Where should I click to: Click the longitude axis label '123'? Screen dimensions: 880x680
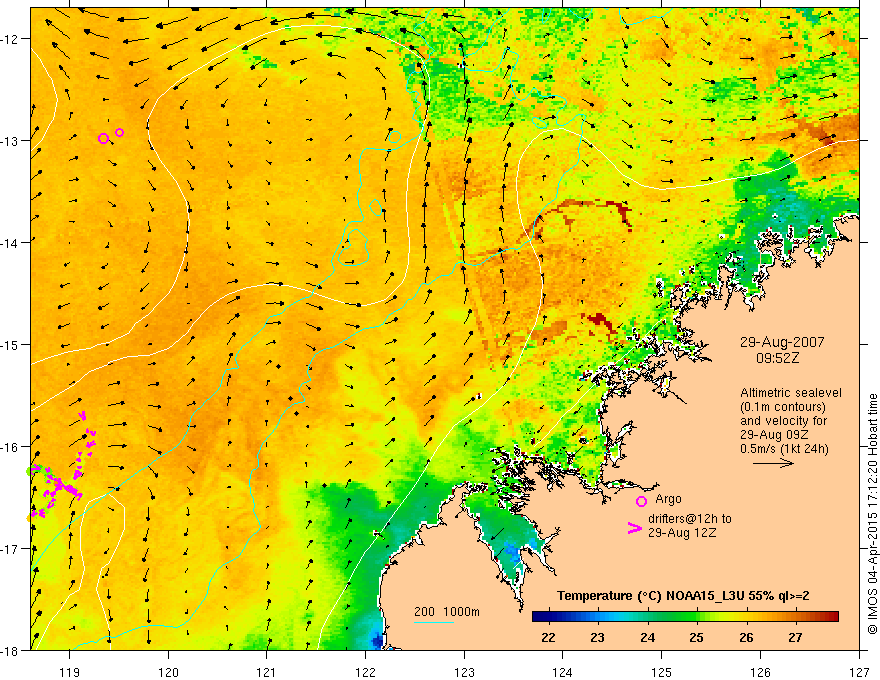pos(464,672)
